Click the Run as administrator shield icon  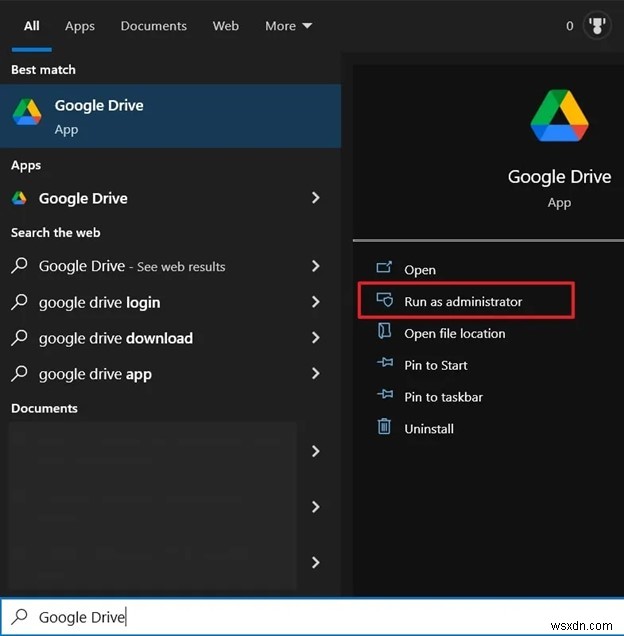coord(384,300)
